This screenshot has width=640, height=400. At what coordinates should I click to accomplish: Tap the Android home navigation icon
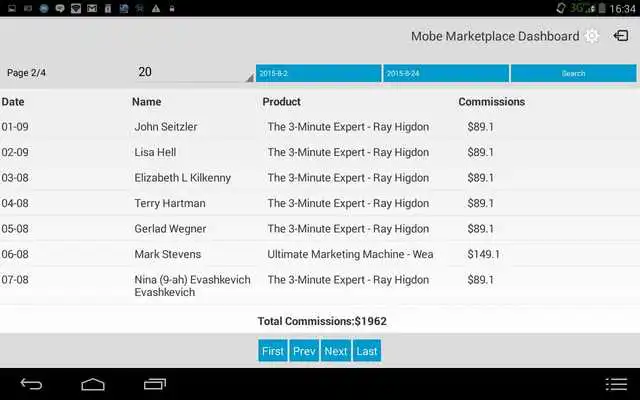(x=93, y=384)
